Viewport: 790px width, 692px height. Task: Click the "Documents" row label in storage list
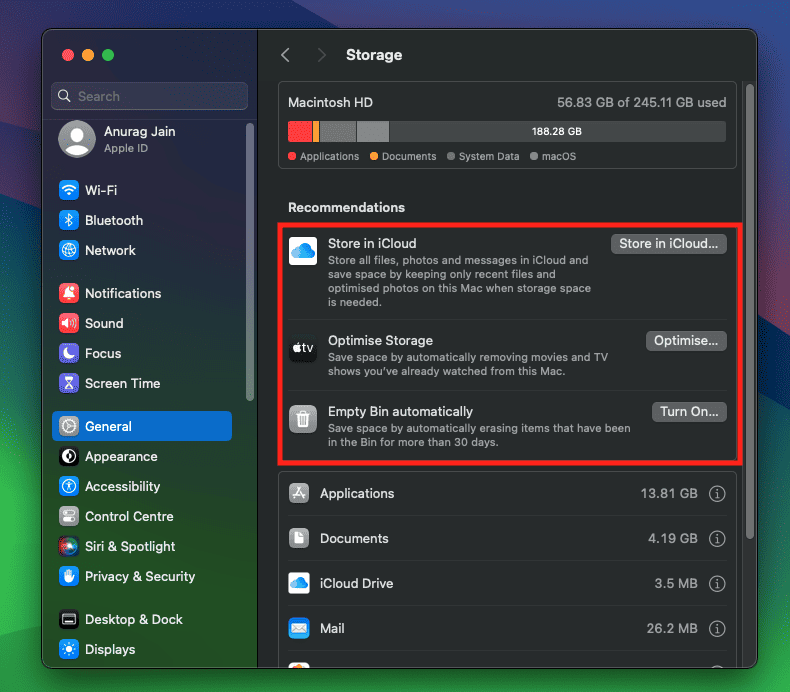click(354, 538)
